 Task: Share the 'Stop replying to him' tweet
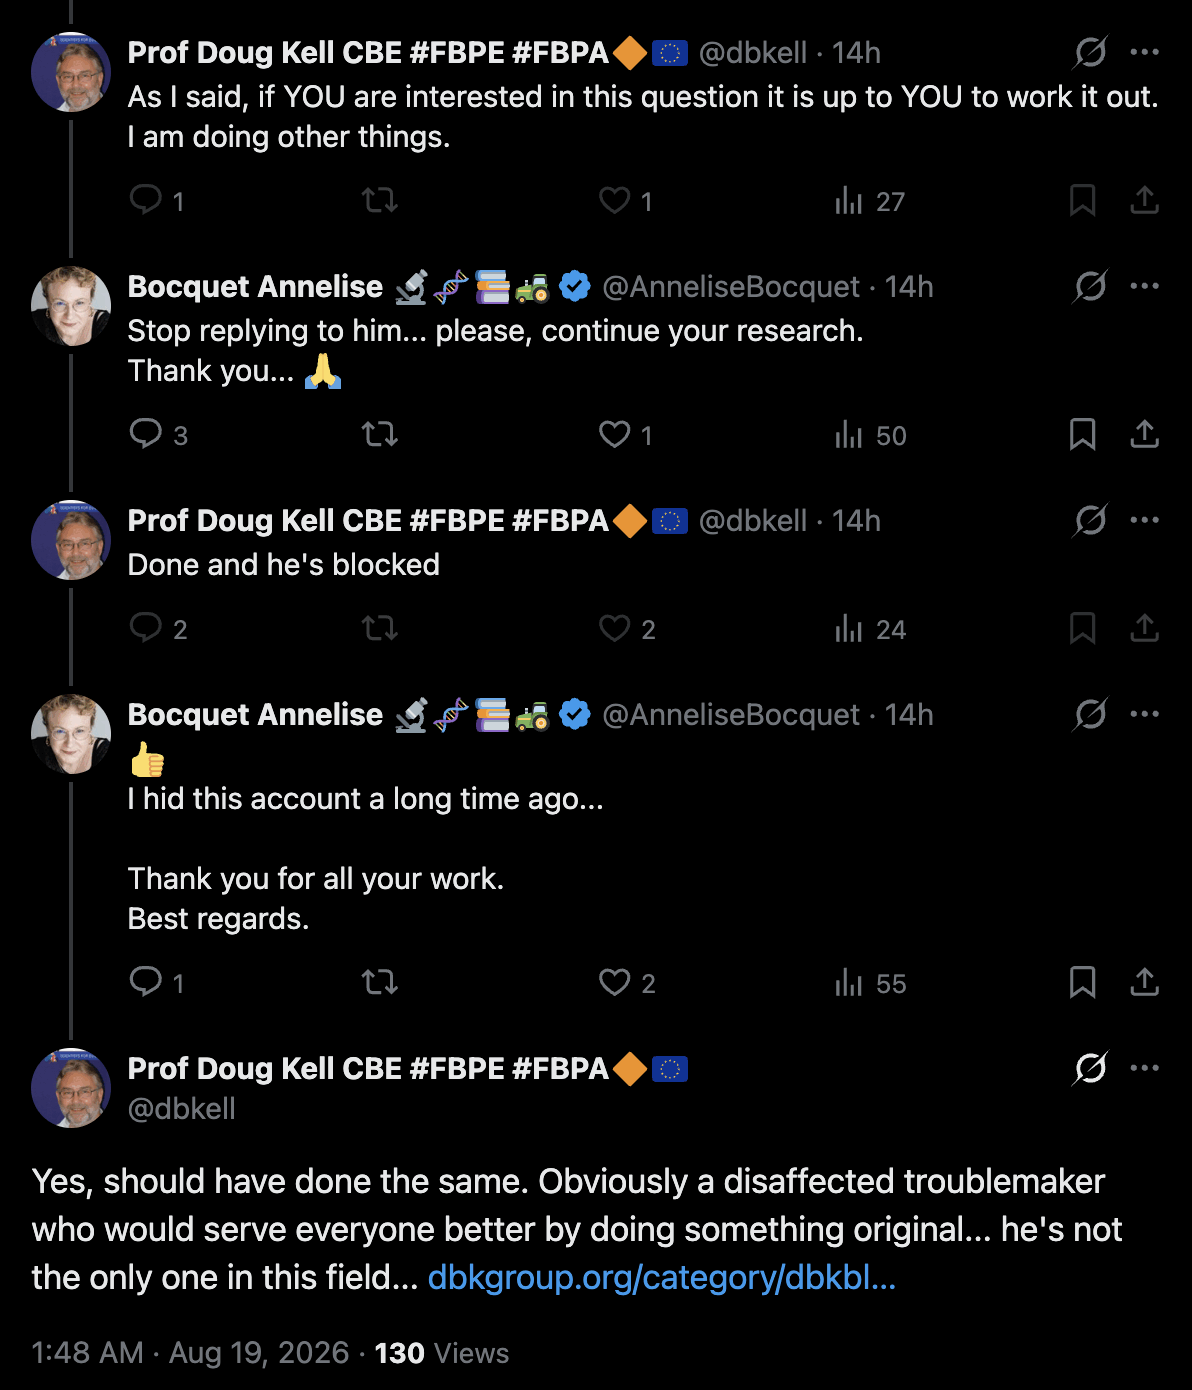pyautogui.click(x=1144, y=434)
